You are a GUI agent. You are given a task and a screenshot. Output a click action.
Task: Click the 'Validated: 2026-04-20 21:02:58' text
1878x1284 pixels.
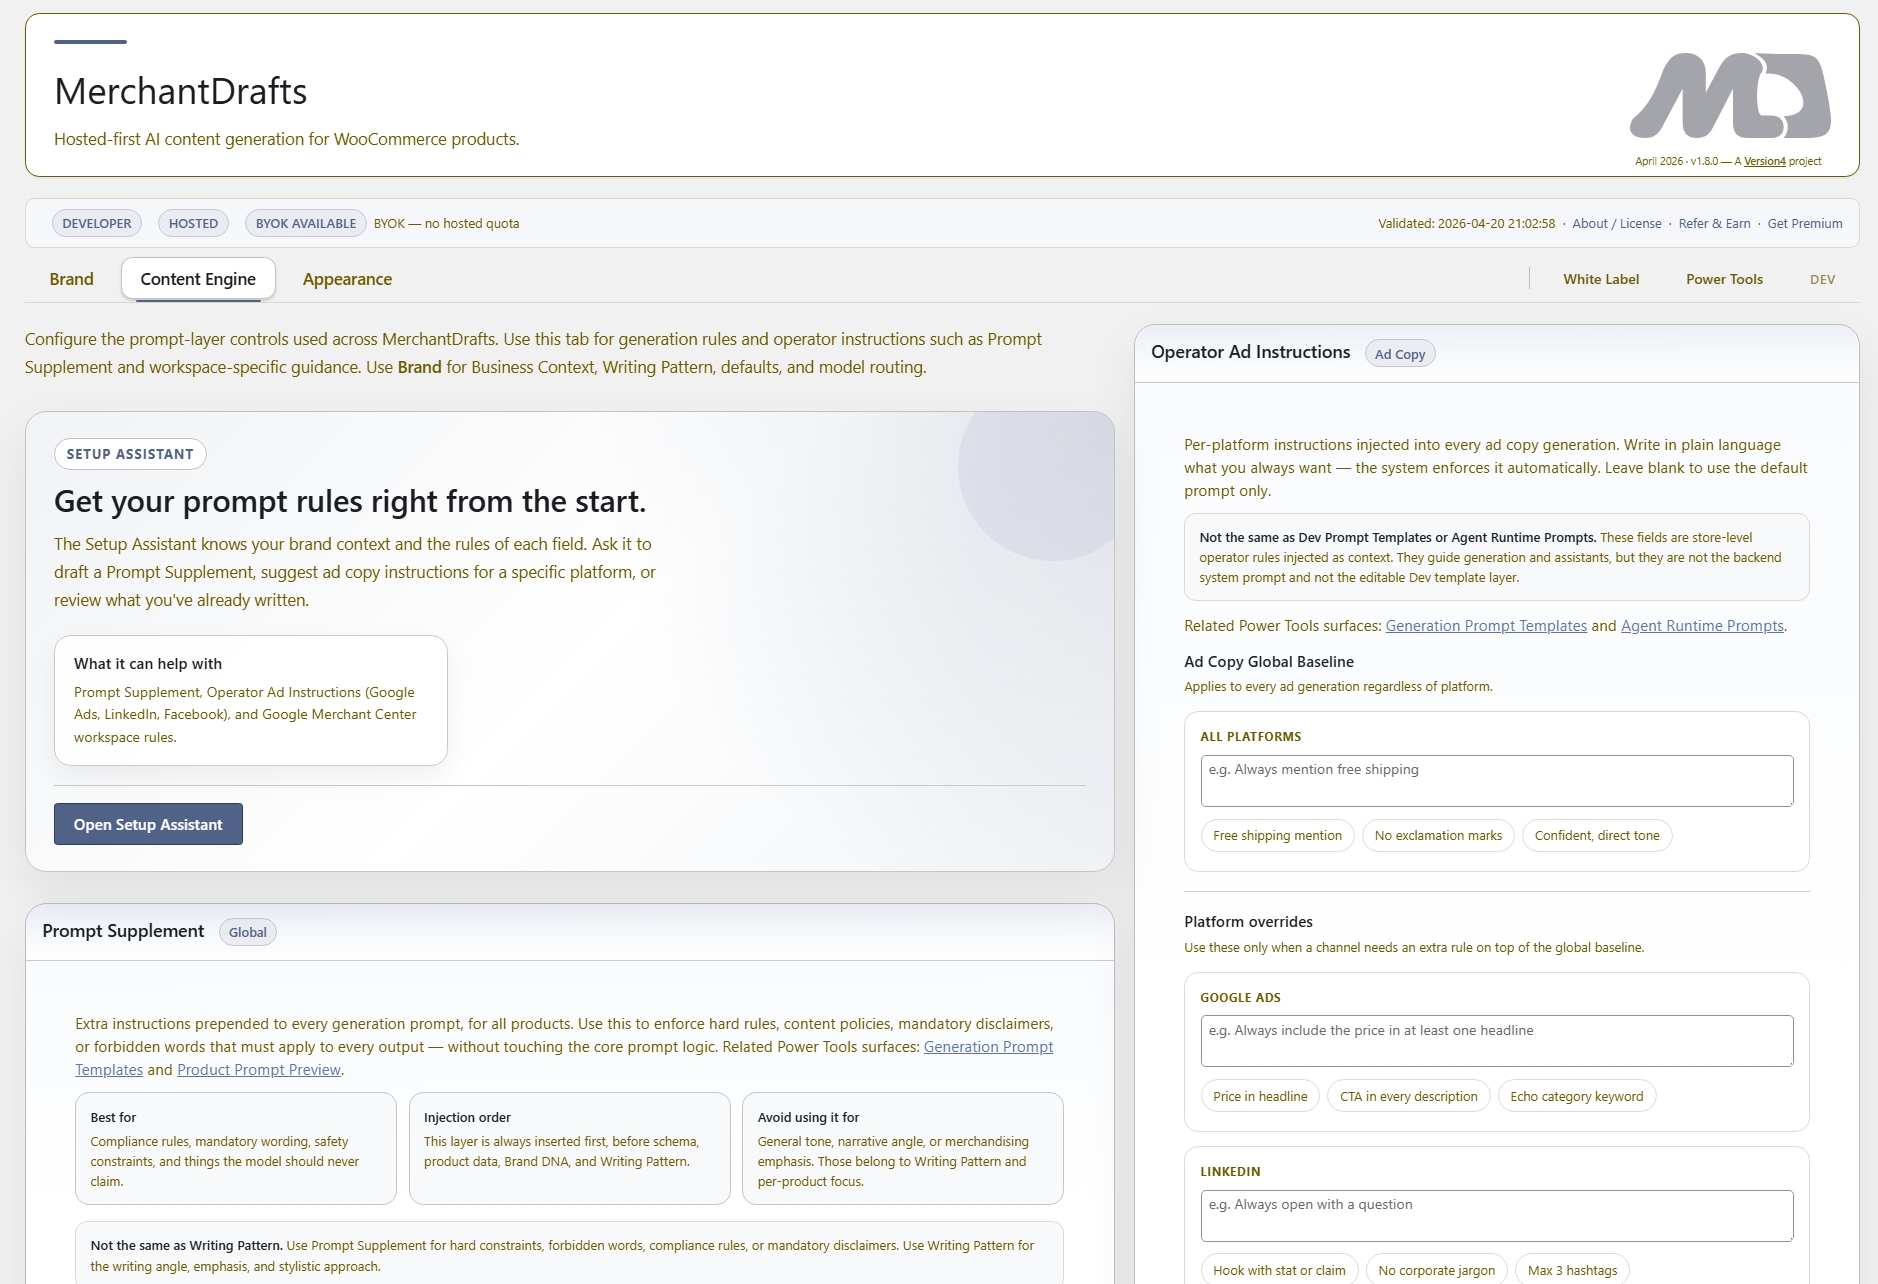1466,223
